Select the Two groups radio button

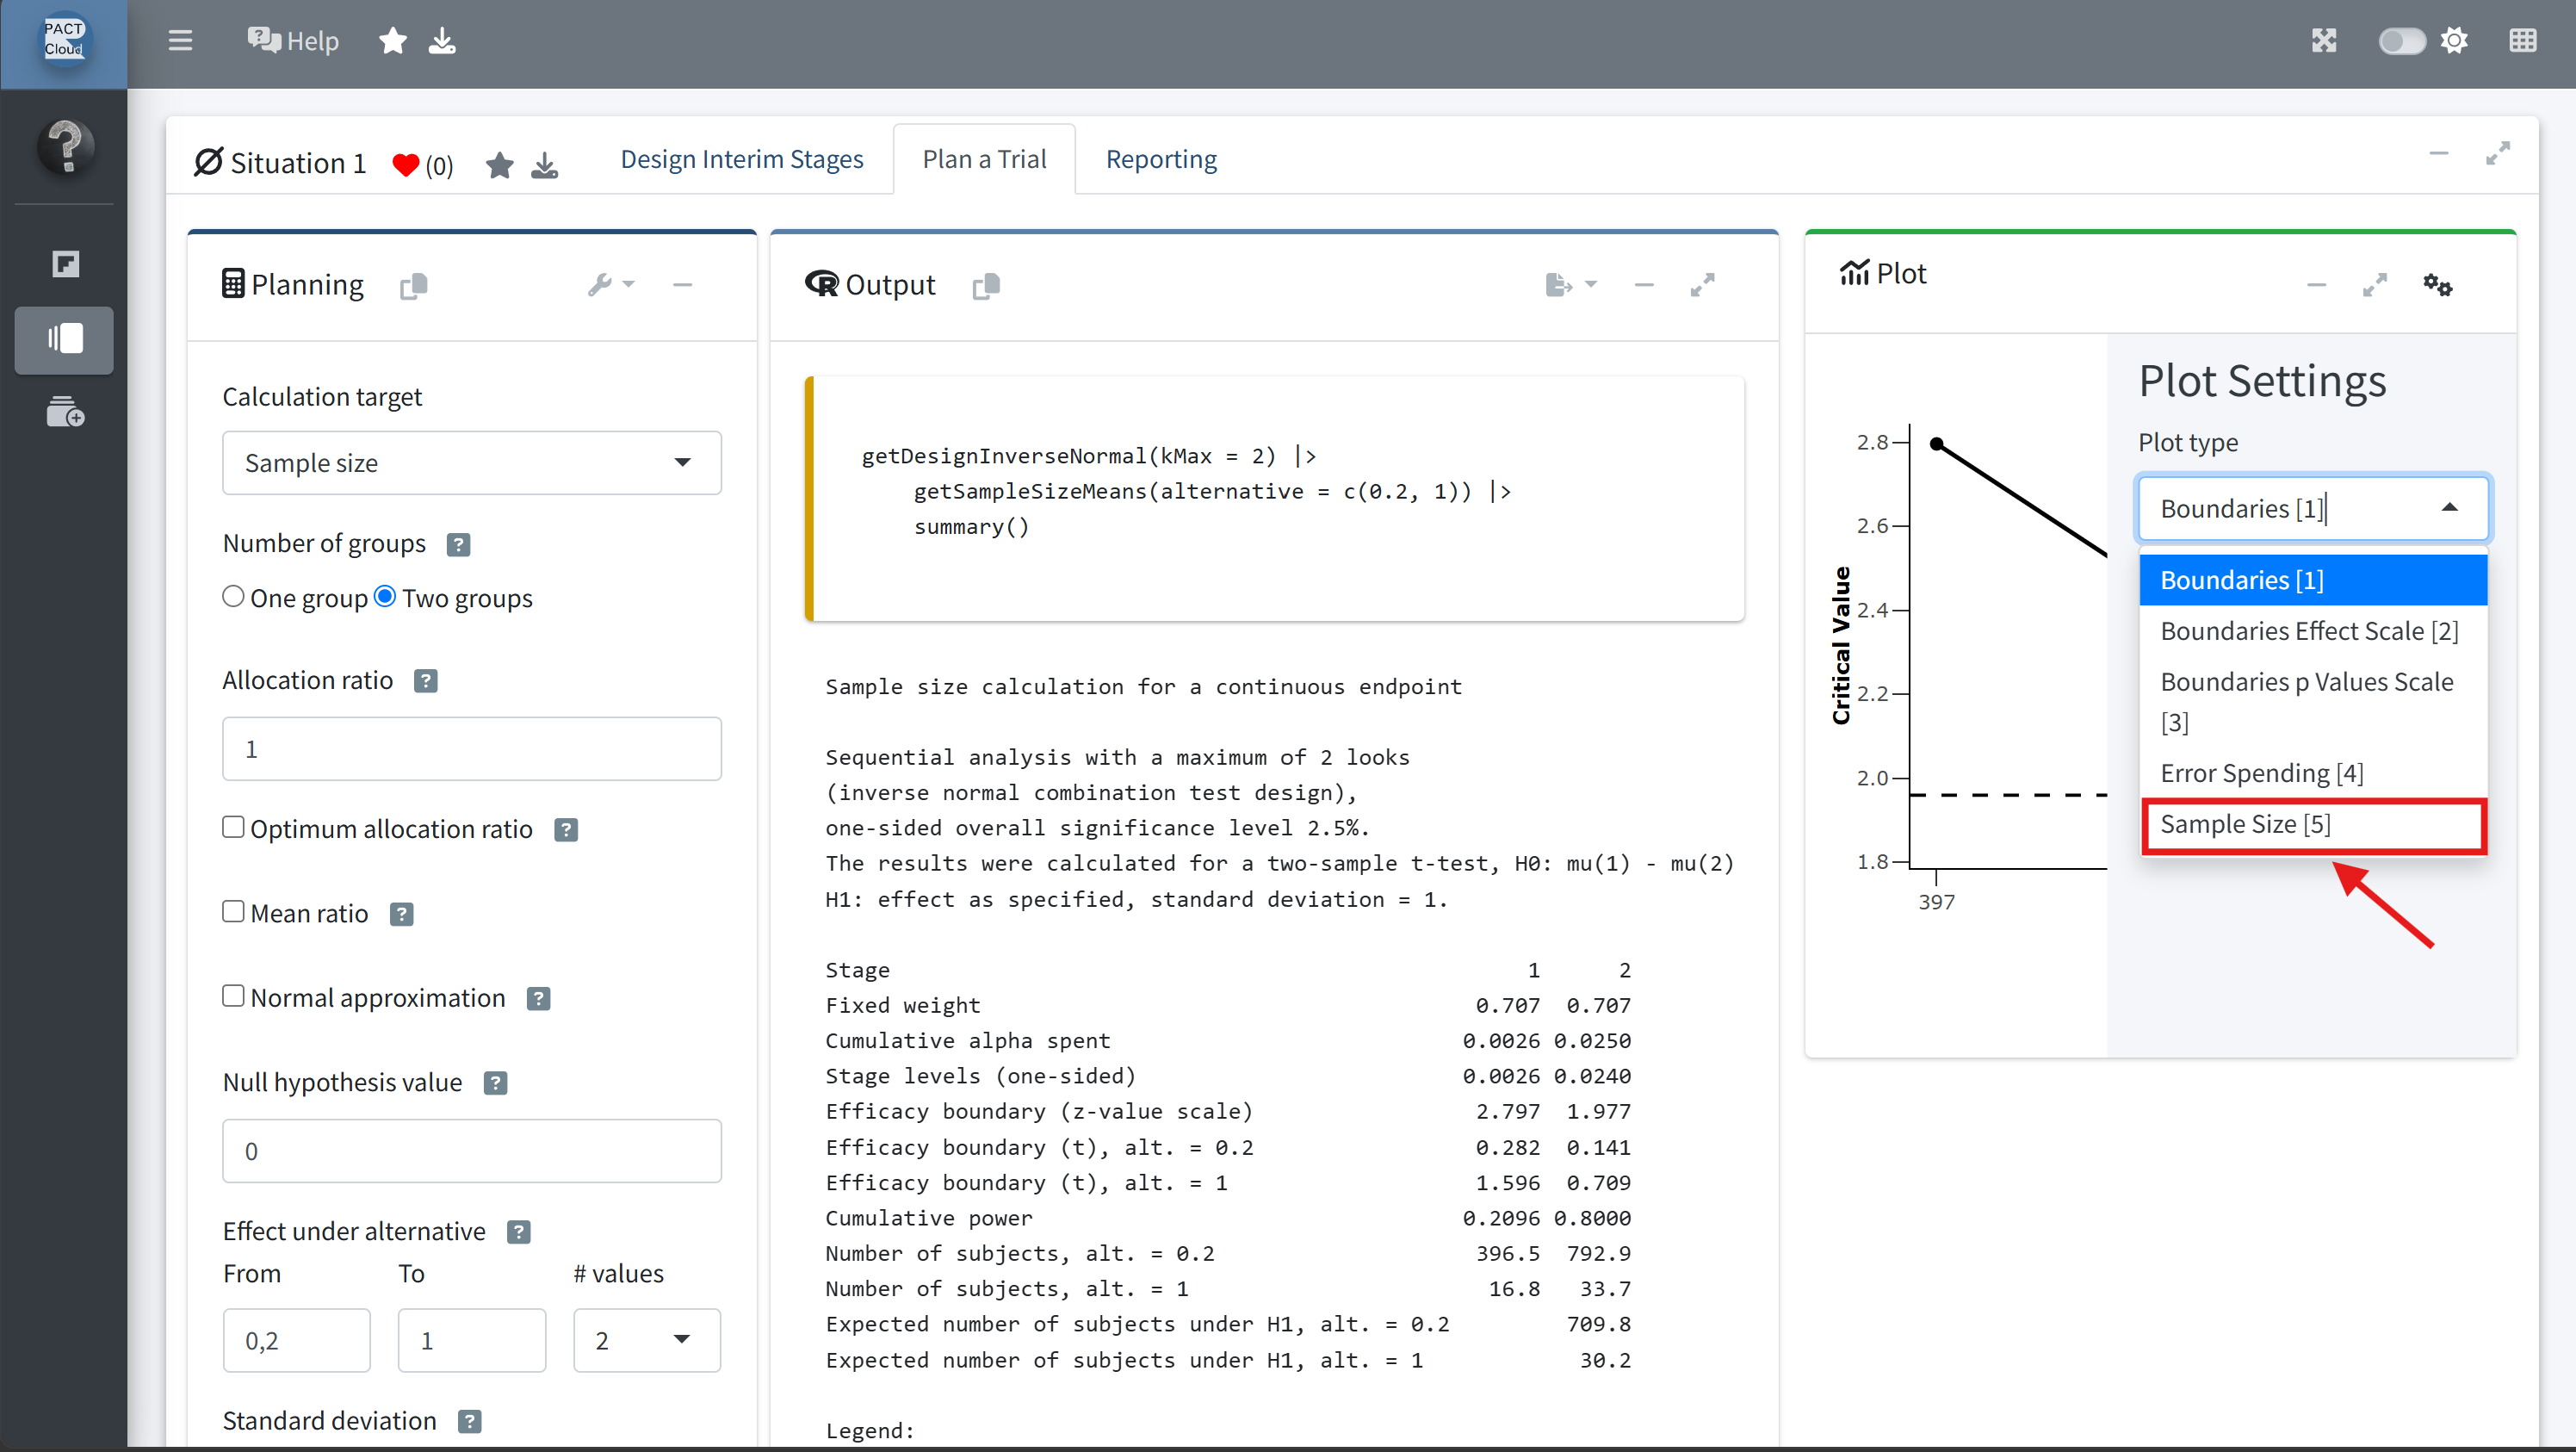(385, 597)
